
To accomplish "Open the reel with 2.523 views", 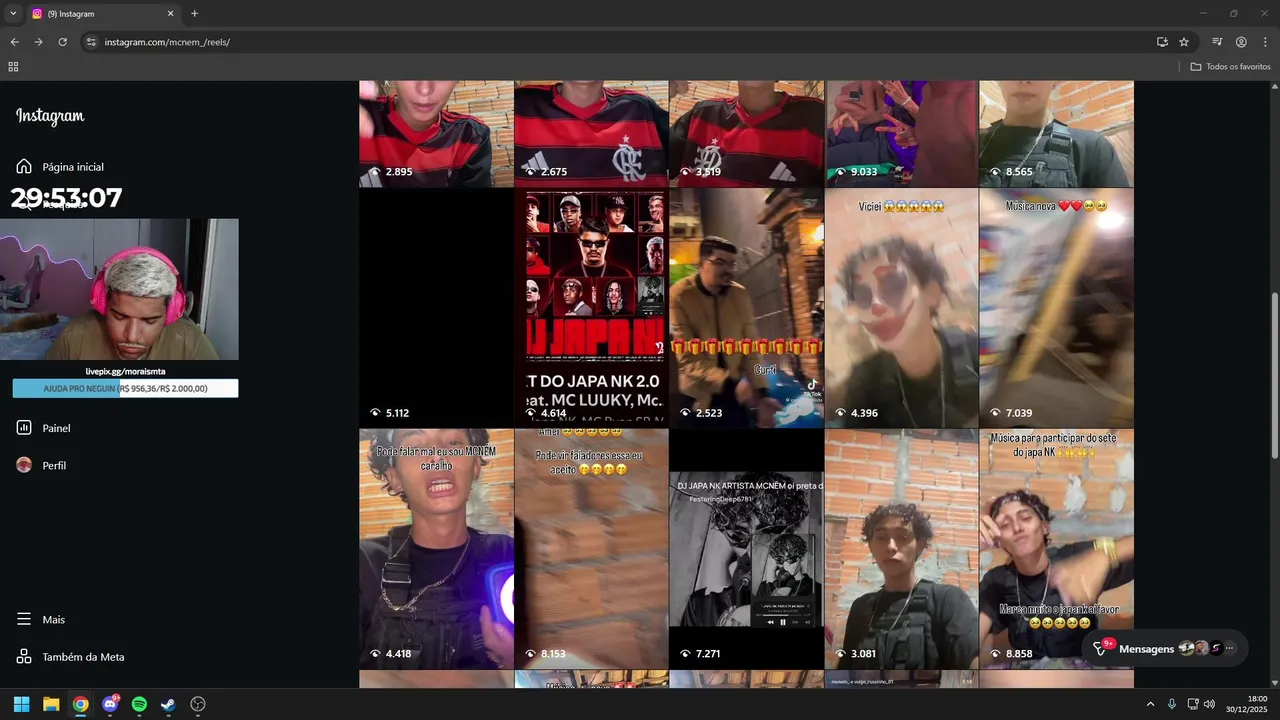I will coord(746,308).
